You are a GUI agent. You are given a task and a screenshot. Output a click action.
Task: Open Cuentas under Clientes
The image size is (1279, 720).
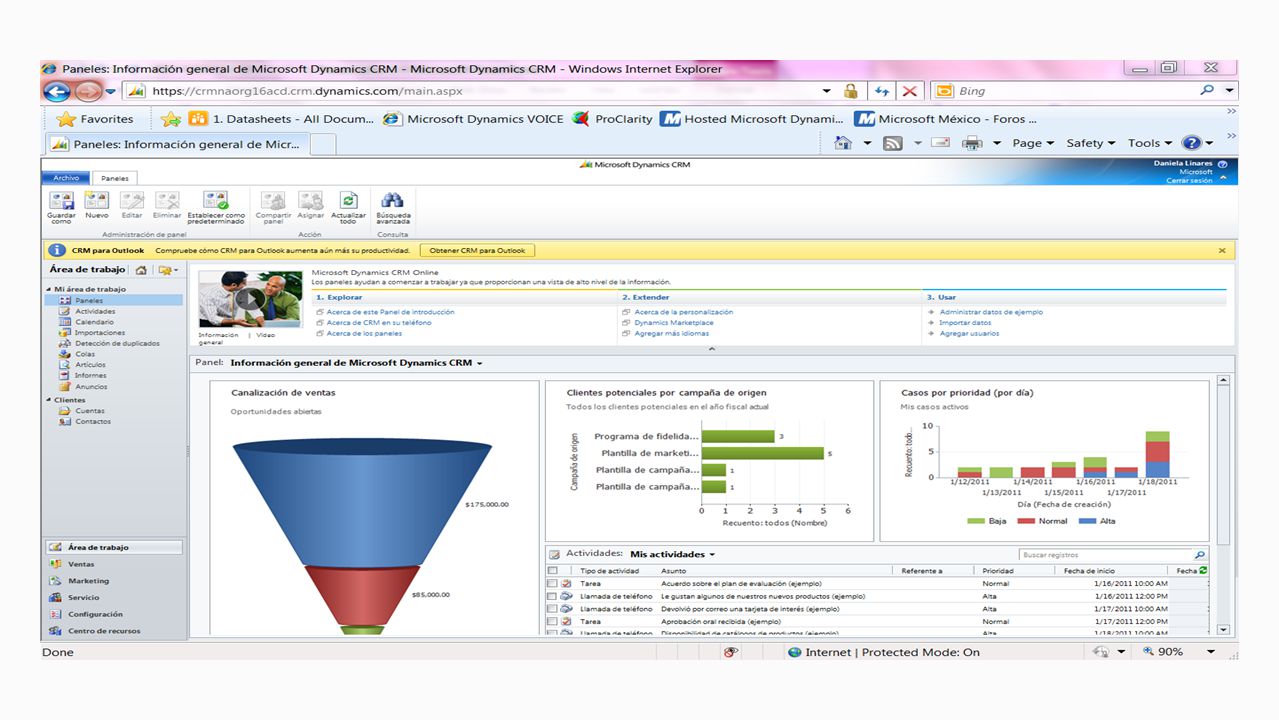pyautogui.click(x=90, y=411)
